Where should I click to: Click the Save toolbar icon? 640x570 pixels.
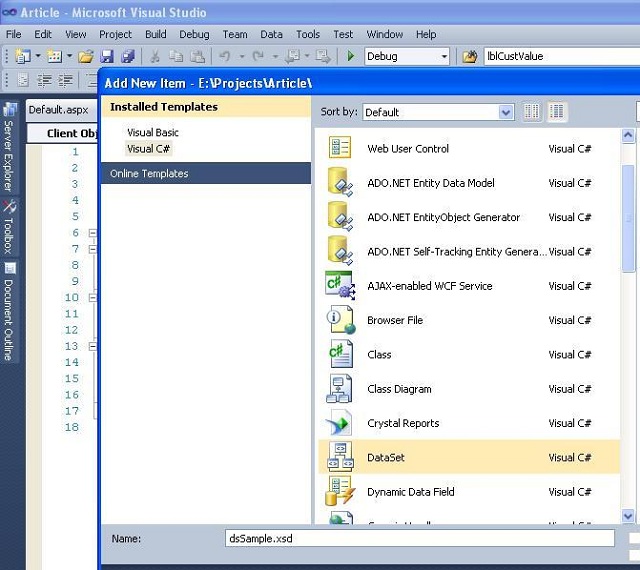[107, 57]
